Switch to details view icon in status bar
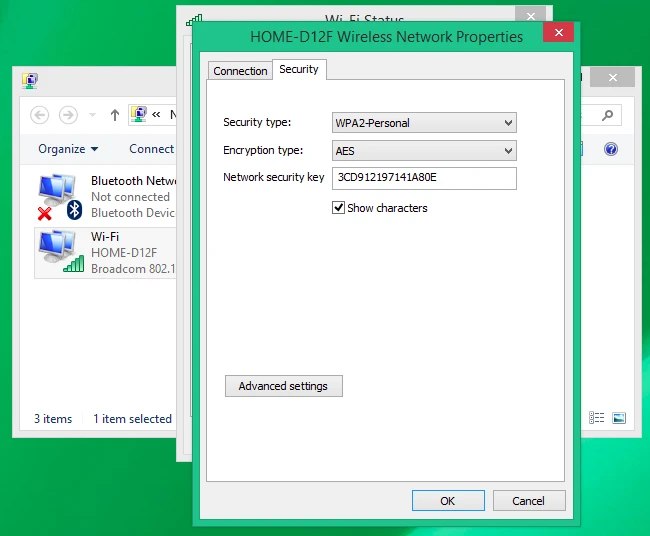Screen dimensions: 650x536 [x=597, y=418]
